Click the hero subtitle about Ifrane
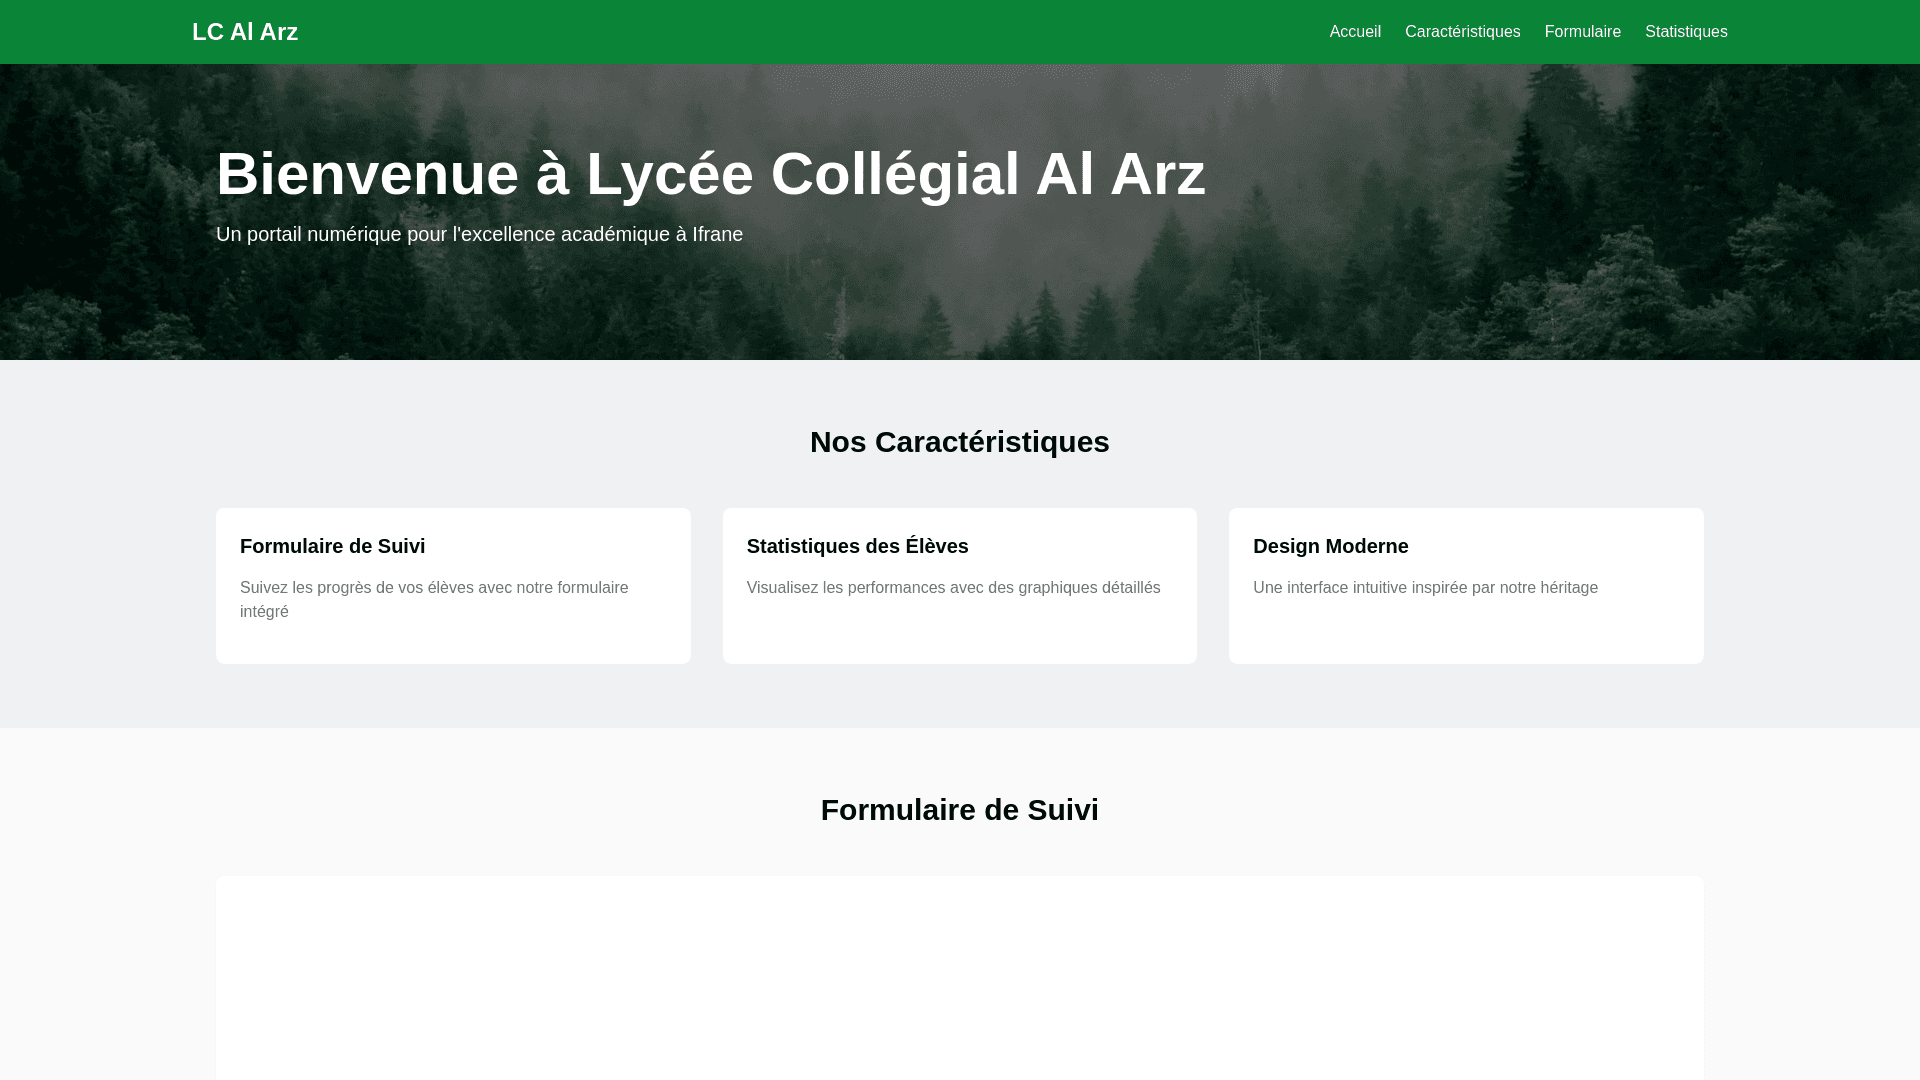Image resolution: width=1920 pixels, height=1080 pixels. [479, 234]
